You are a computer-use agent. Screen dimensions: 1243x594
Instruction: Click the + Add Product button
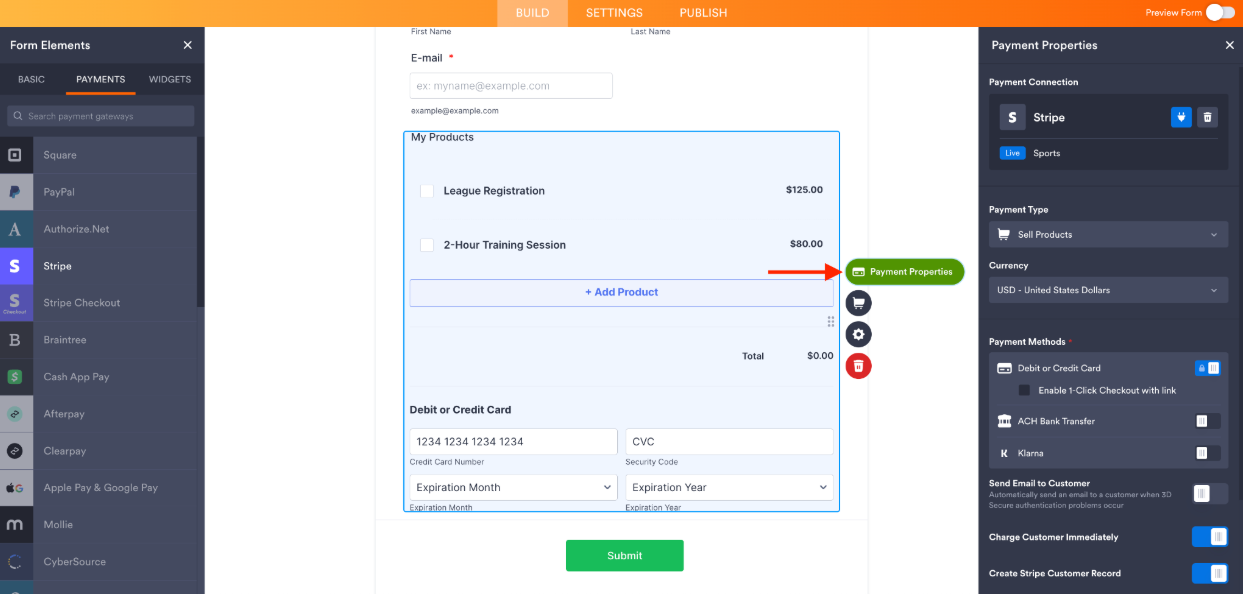621,292
